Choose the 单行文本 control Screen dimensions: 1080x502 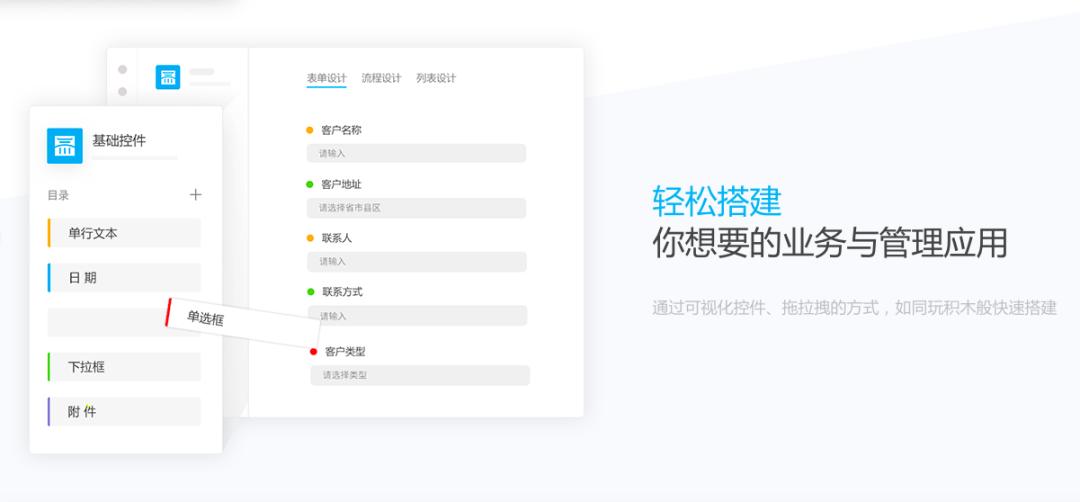(x=124, y=233)
